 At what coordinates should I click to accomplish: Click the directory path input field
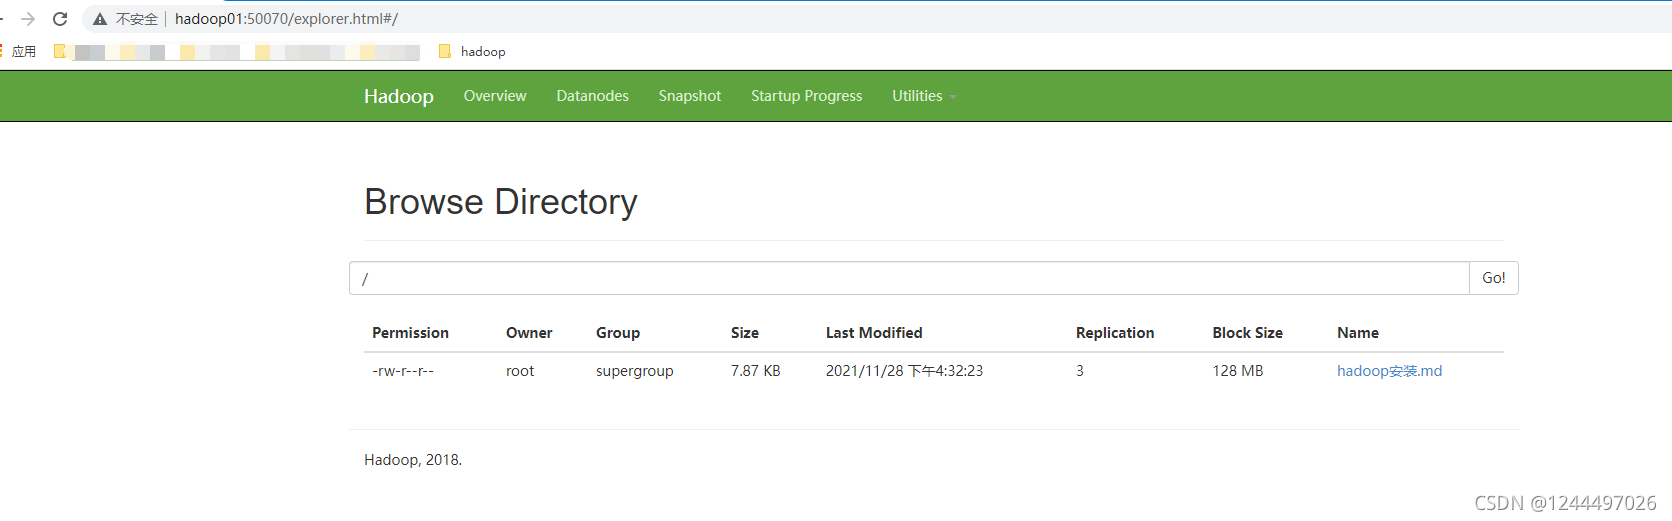point(909,278)
